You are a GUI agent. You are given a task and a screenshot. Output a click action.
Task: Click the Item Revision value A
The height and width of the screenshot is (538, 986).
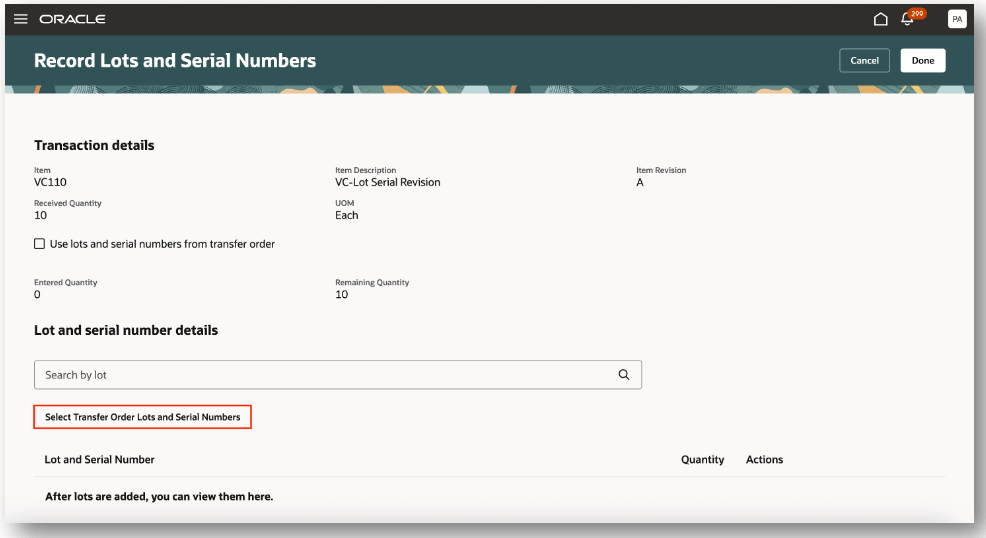[x=640, y=182]
